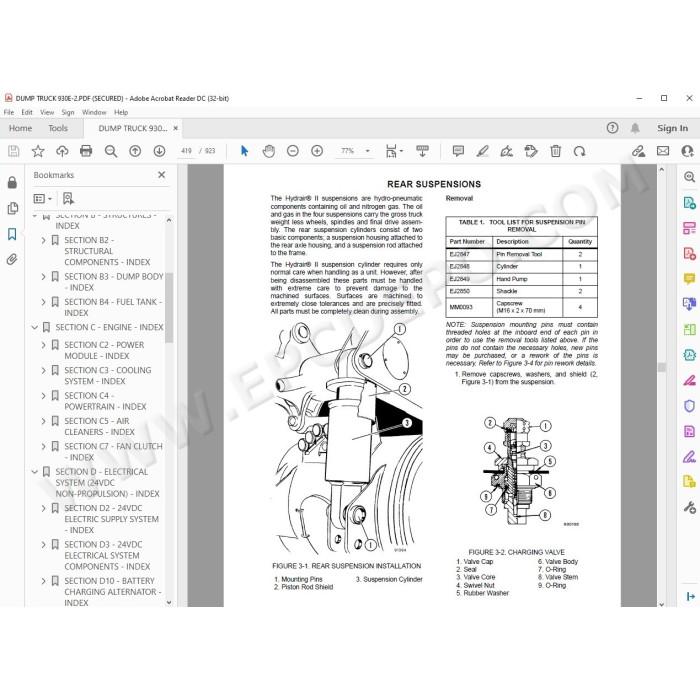The image size is (700, 700).
Task: Switch to the Home tab
Action: click(20, 129)
